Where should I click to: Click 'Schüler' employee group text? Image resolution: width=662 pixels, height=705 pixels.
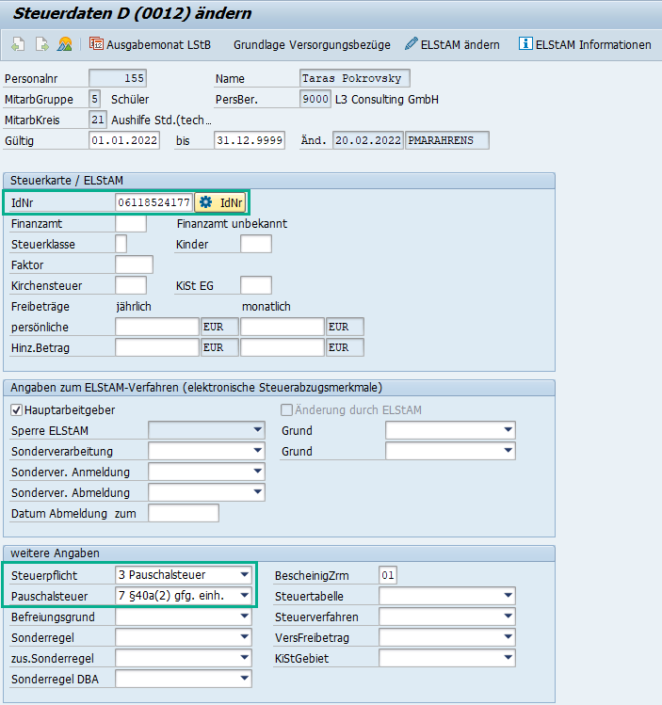tap(130, 99)
